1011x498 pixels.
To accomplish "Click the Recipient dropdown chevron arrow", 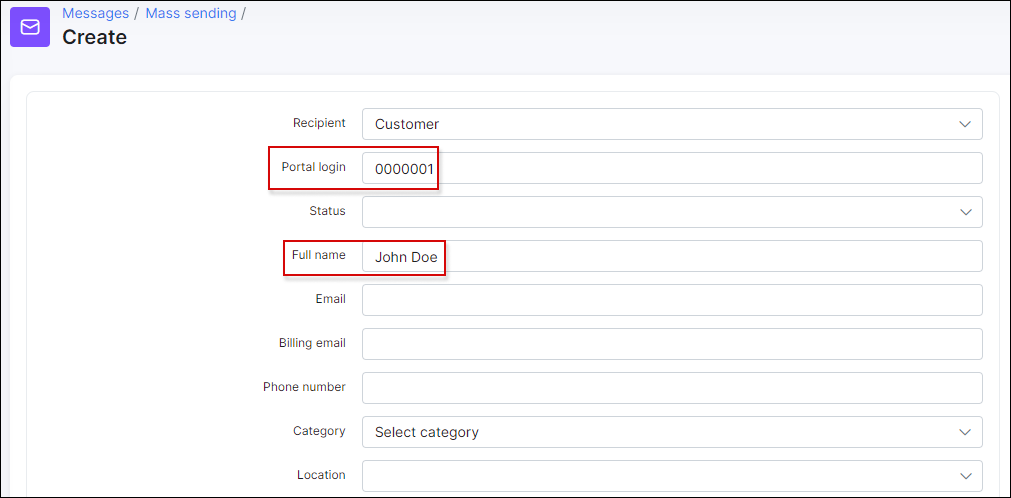I will pos(965,124).
